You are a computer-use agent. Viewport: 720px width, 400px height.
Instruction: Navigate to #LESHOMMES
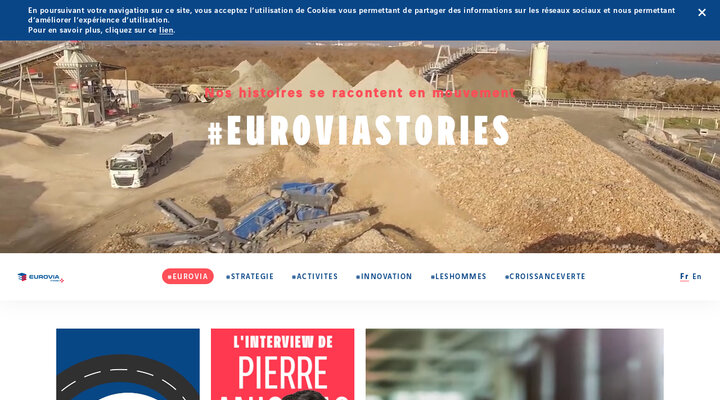pyautogui.click(x=458, y=276)
